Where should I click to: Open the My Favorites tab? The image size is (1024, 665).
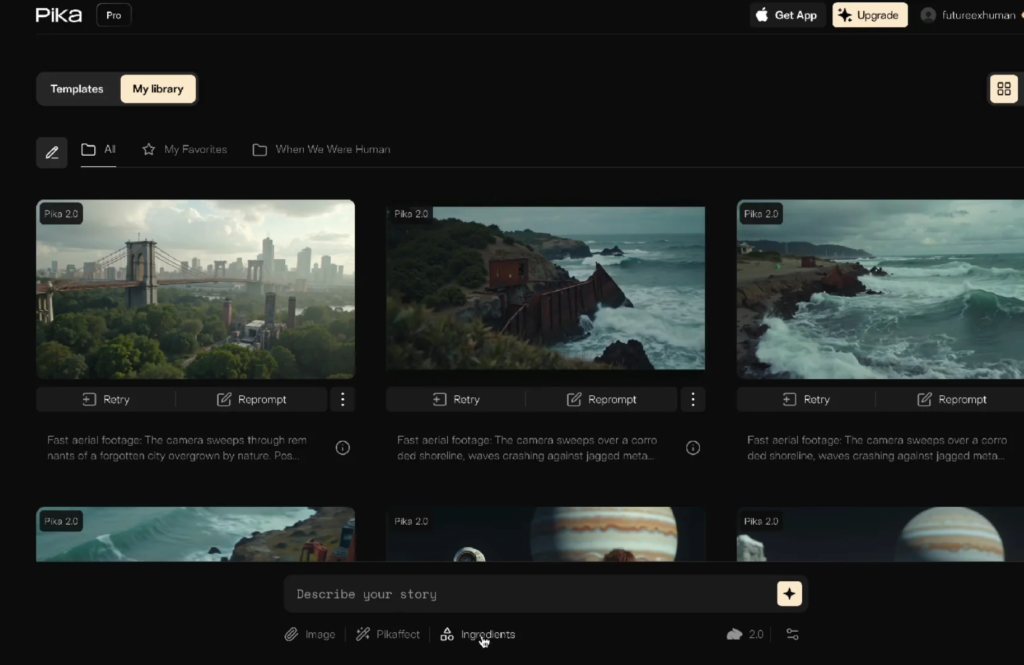(x=185, y=149)
